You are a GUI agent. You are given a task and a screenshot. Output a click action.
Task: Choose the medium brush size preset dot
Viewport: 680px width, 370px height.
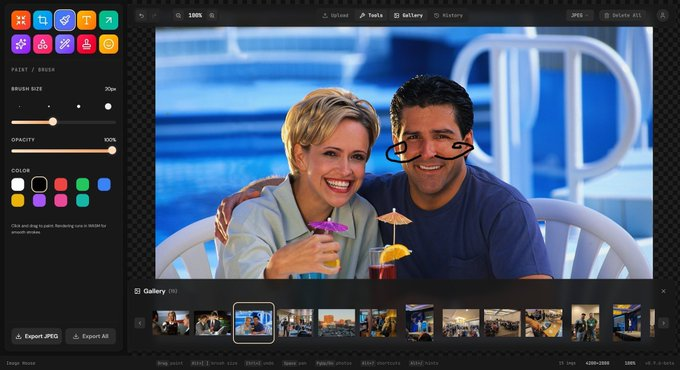click(x=78, y=106)
